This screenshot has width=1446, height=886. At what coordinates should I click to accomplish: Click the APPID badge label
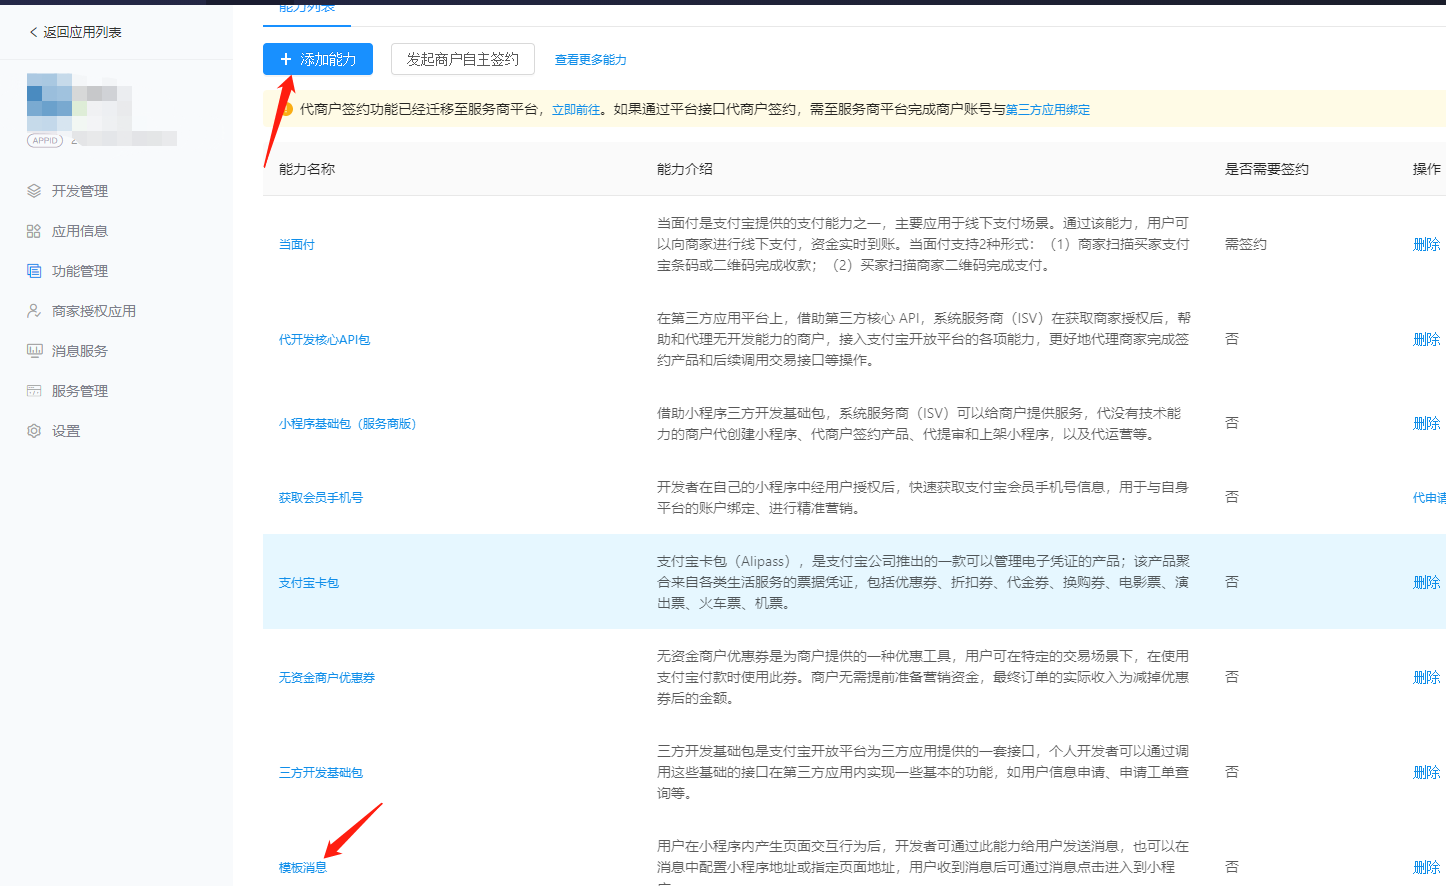(x=45, y=140)
